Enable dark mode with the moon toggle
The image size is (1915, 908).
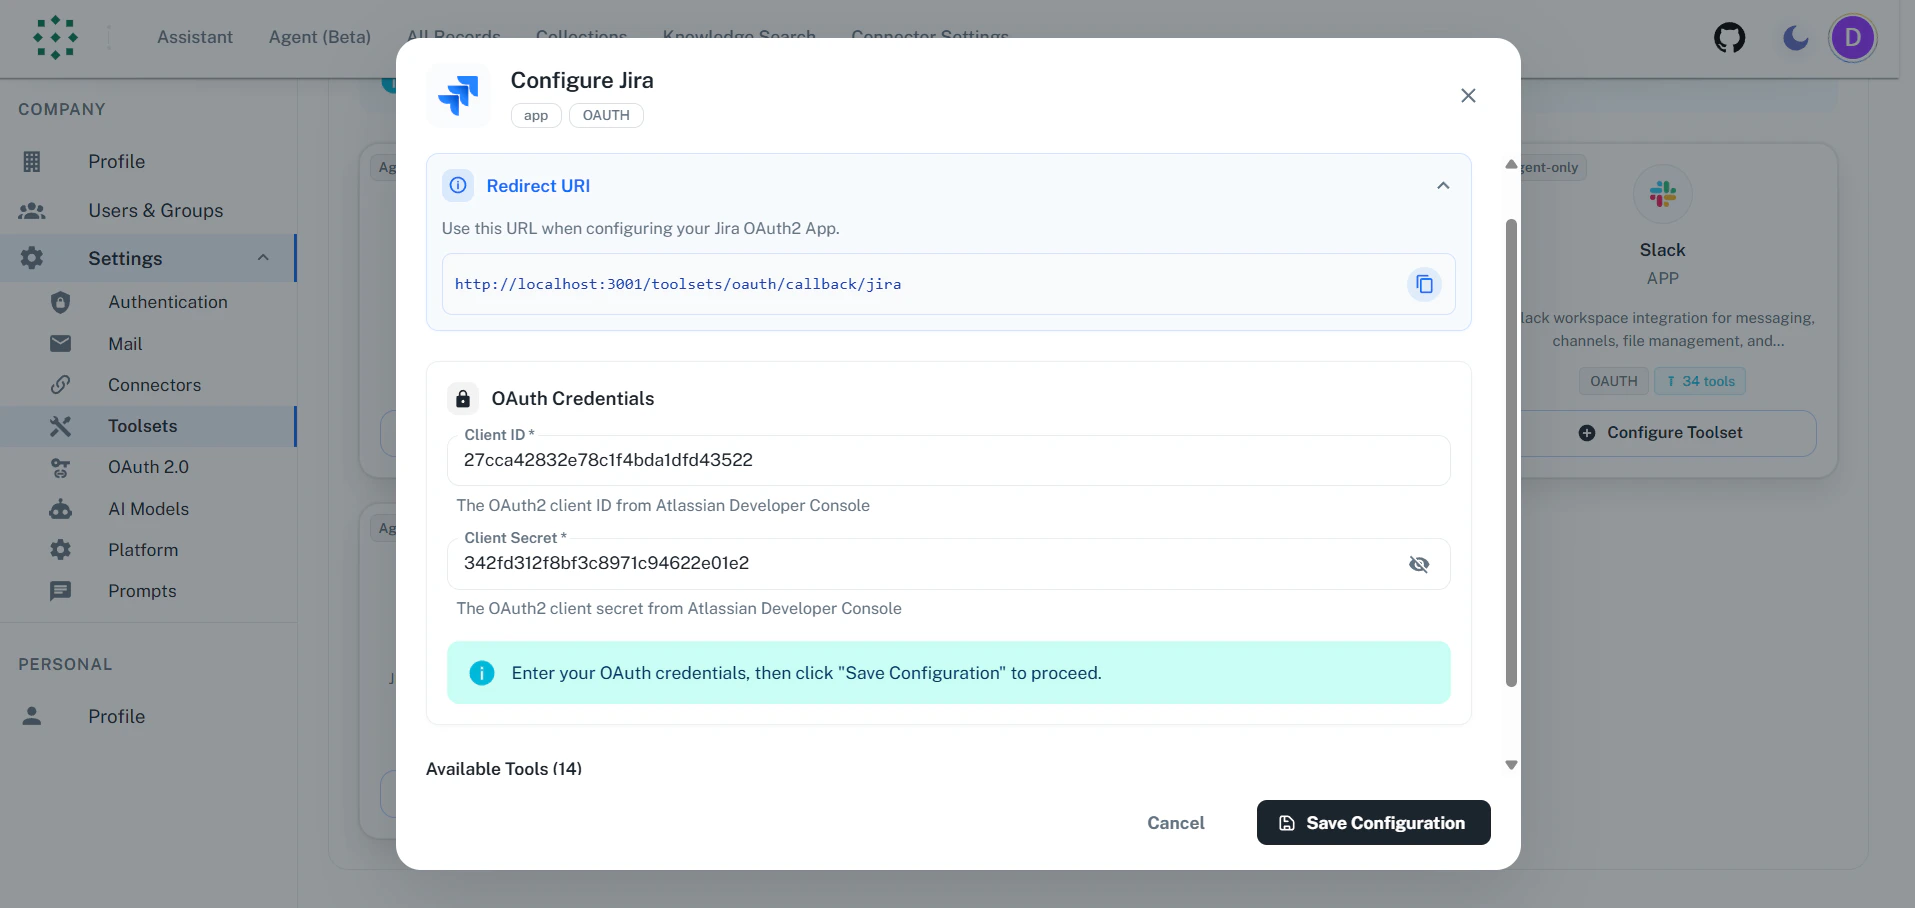pyautogui.click(x=1794, y=37)
